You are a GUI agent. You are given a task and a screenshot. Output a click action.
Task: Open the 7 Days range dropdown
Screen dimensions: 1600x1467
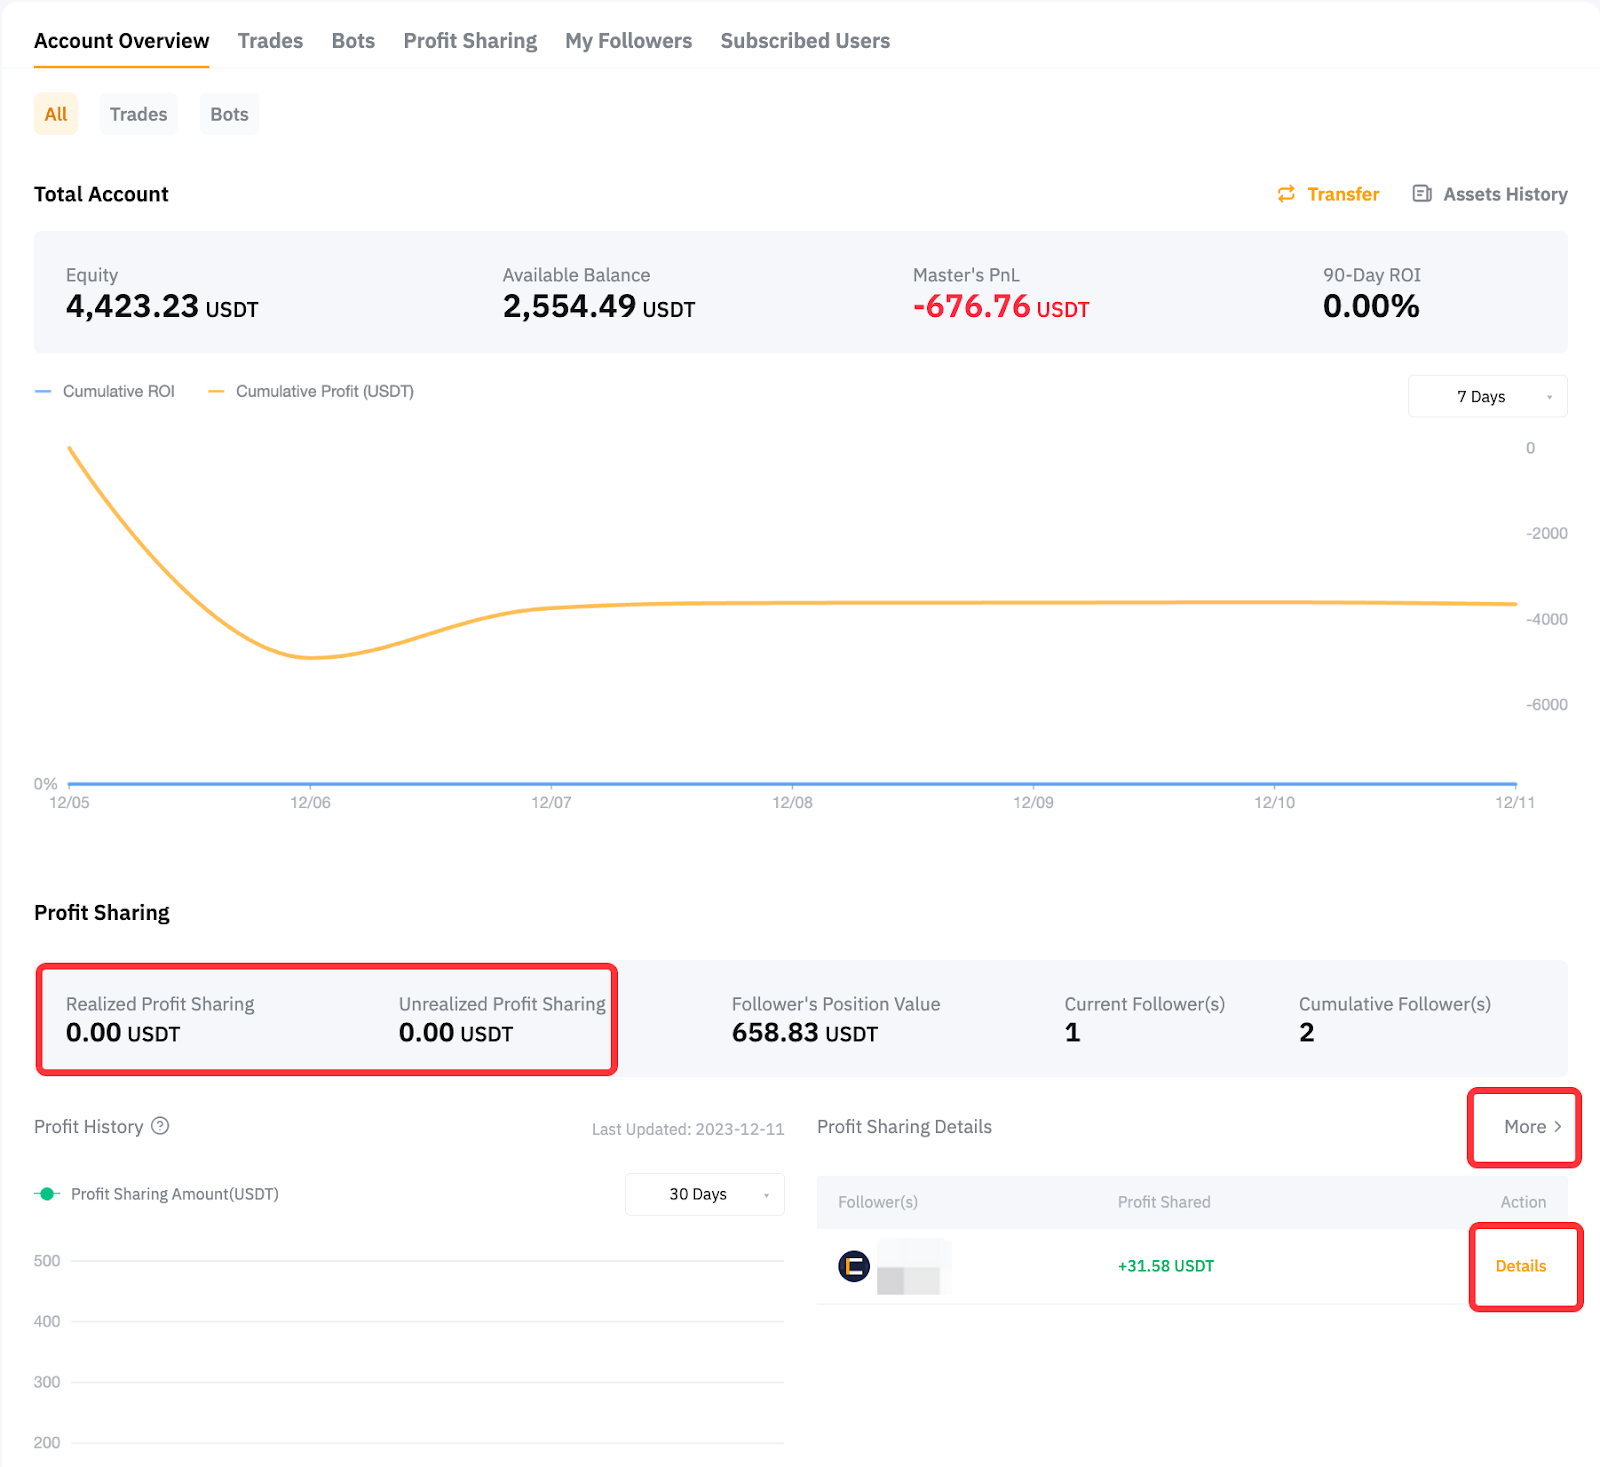(1487, 397)
